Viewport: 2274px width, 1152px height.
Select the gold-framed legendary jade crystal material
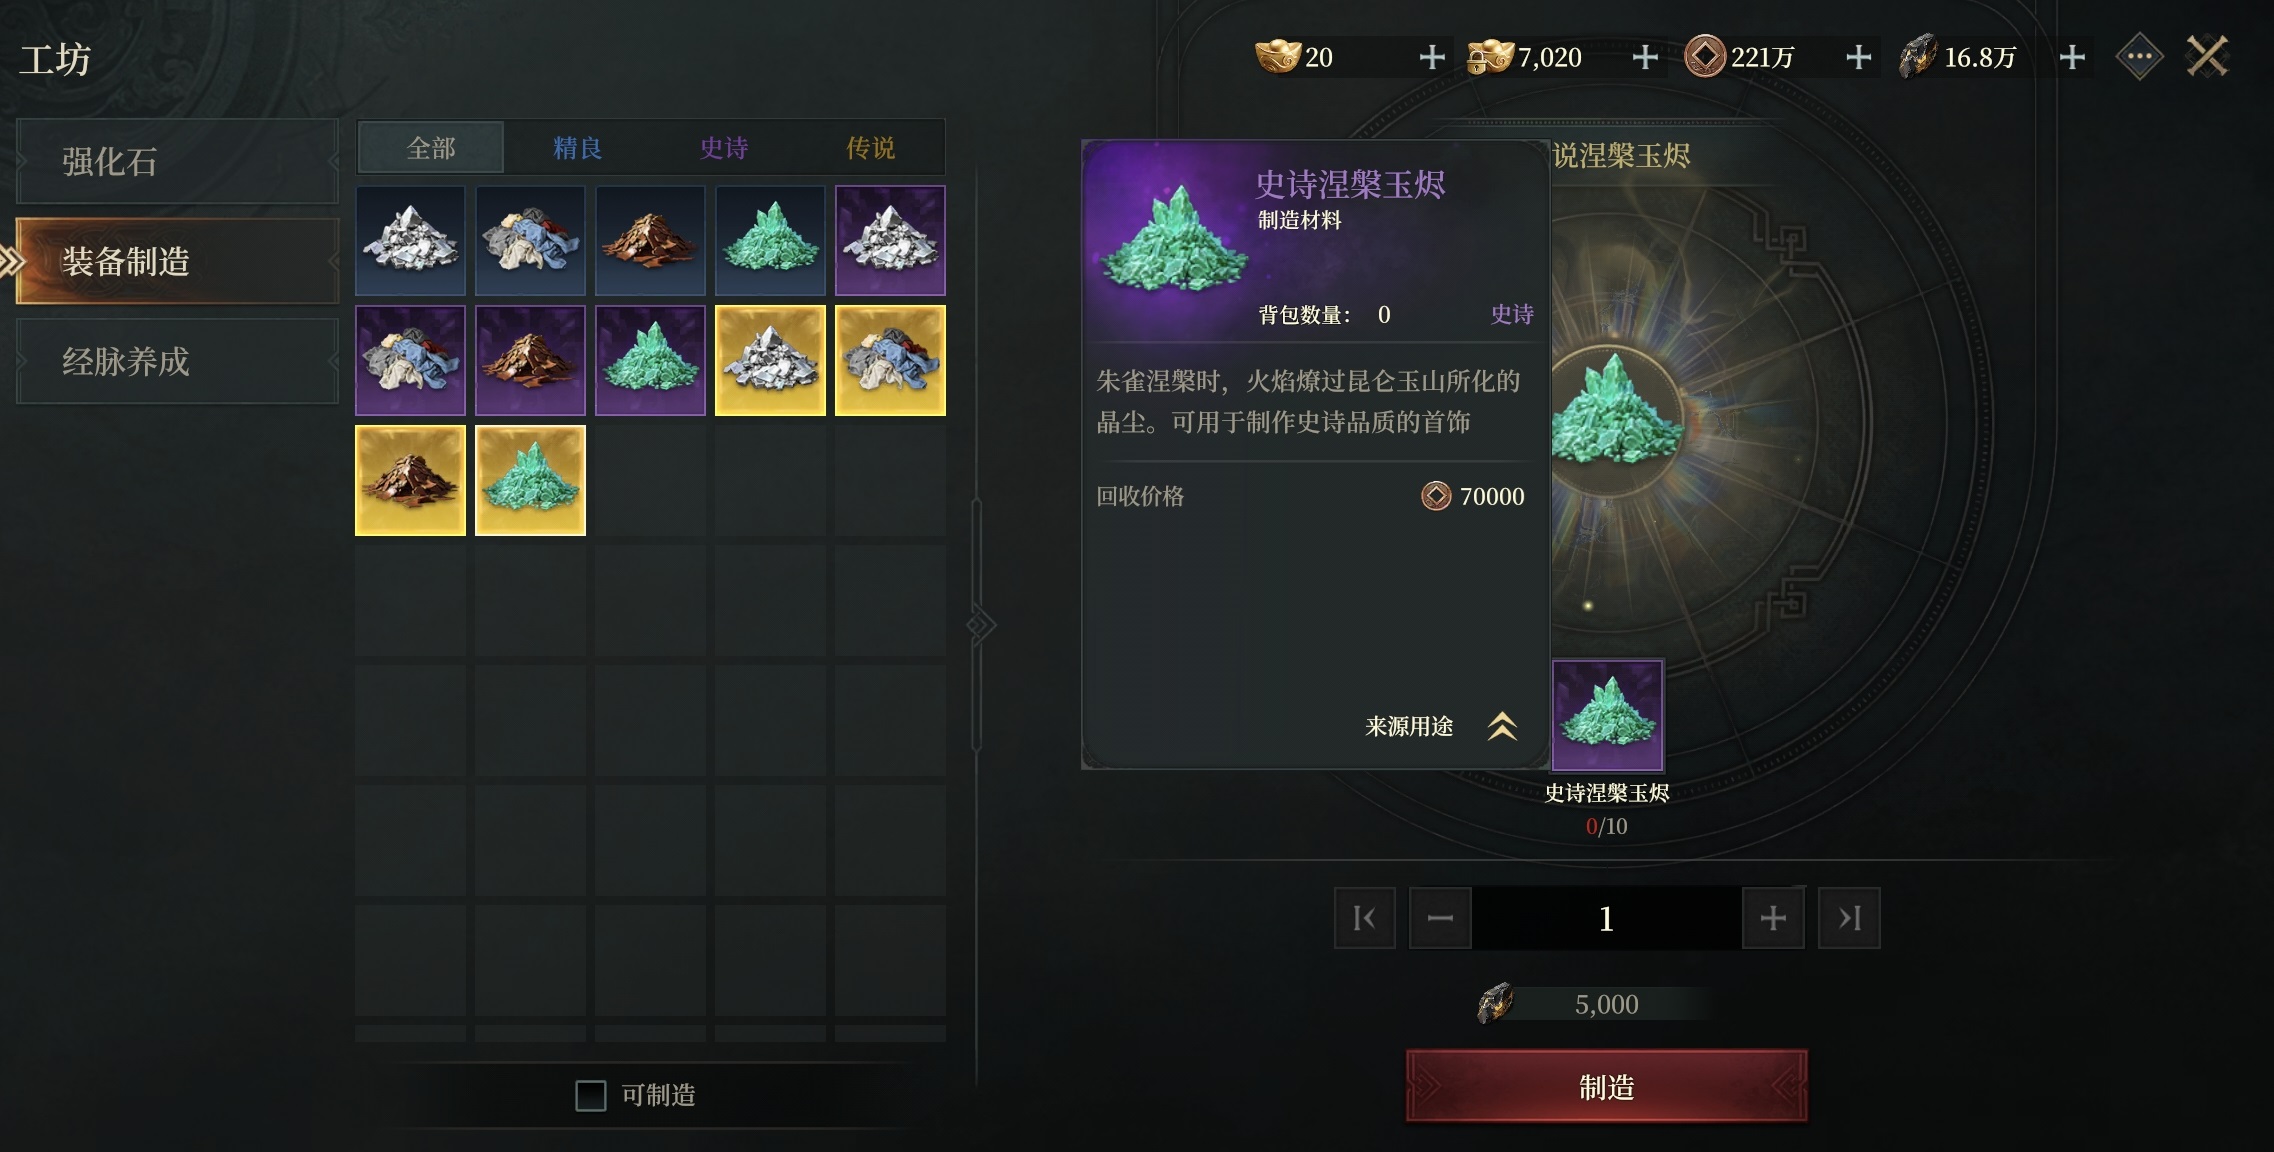coord(530,480)
